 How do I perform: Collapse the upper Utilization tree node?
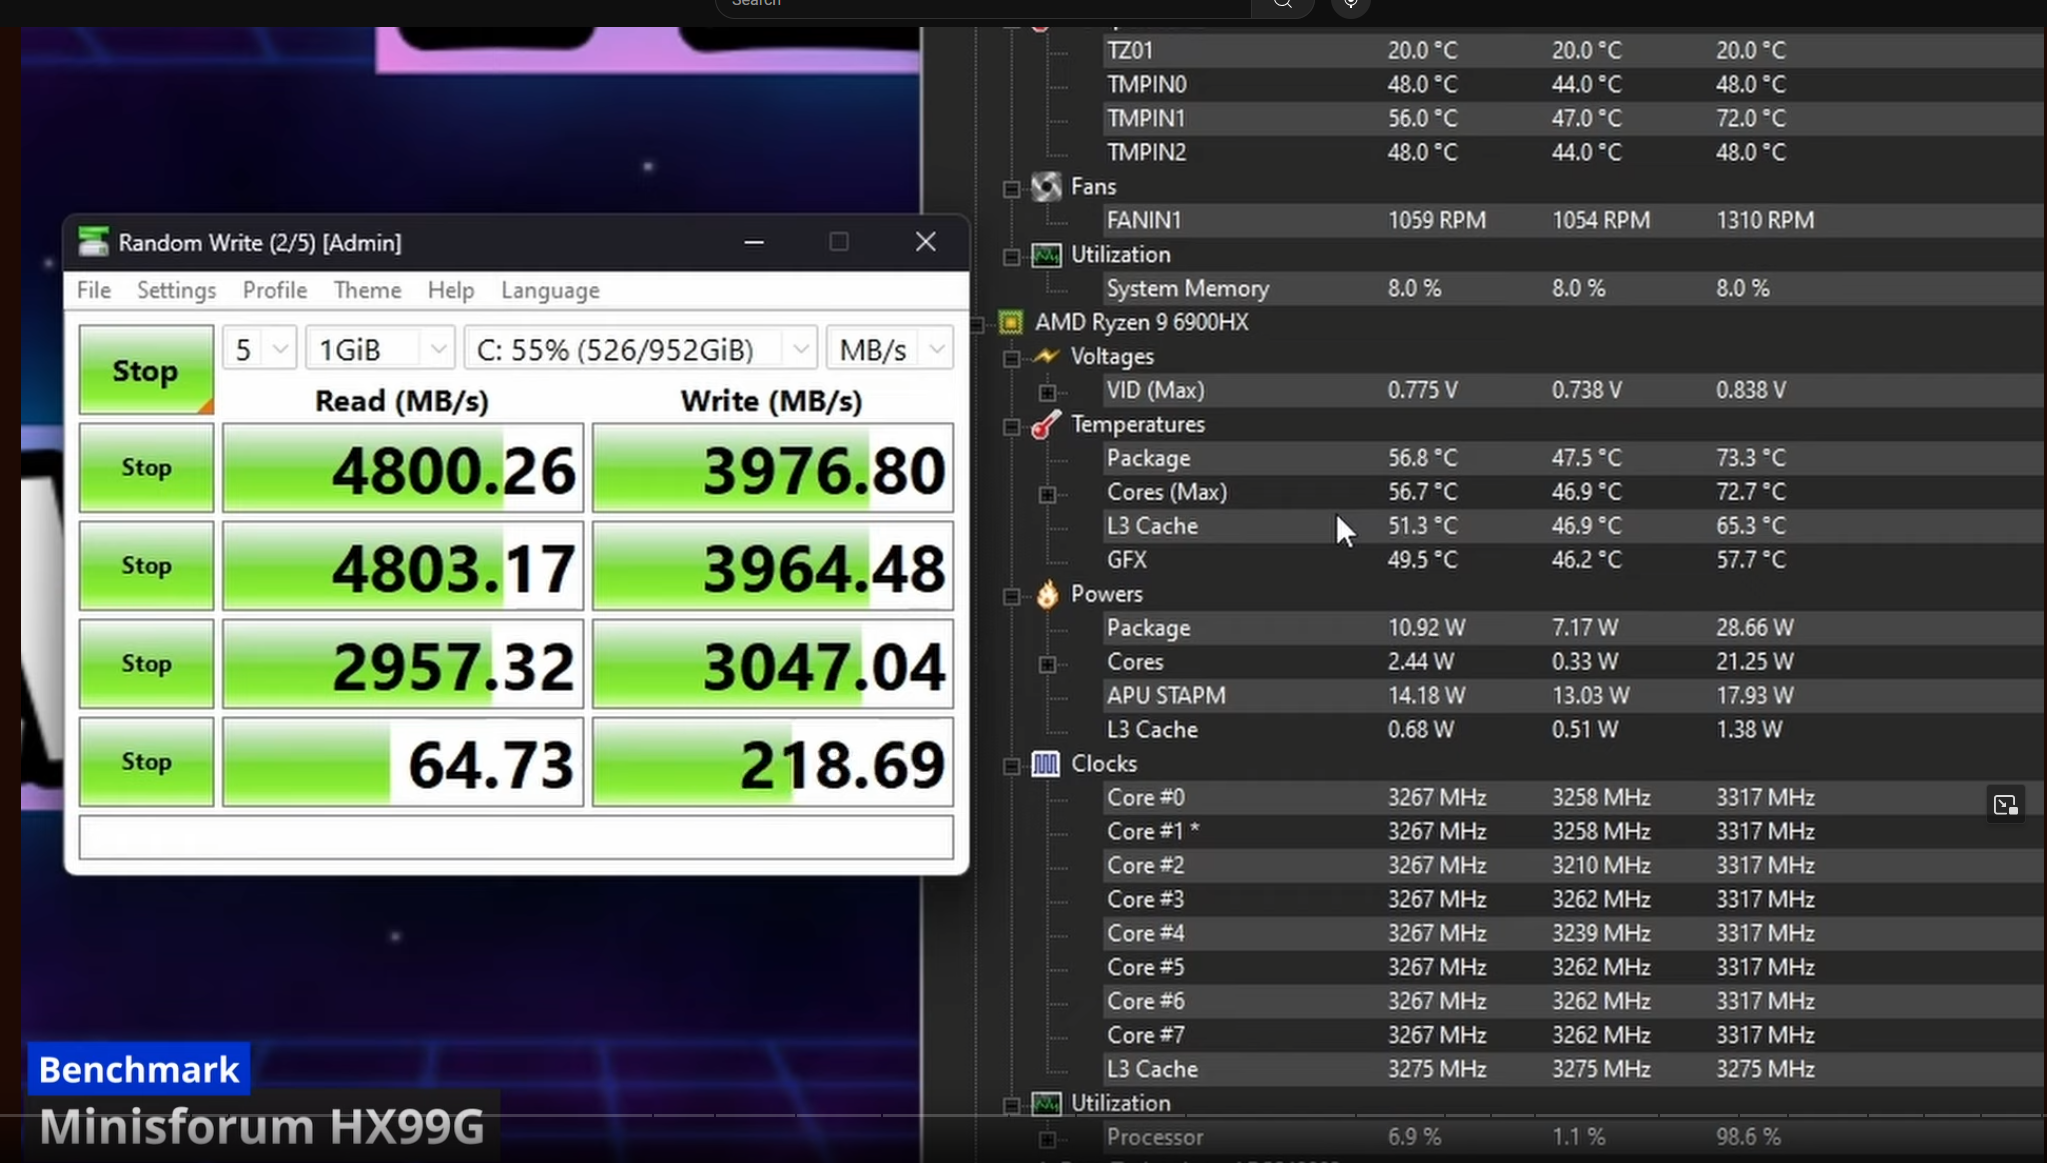coord(1011,256)
